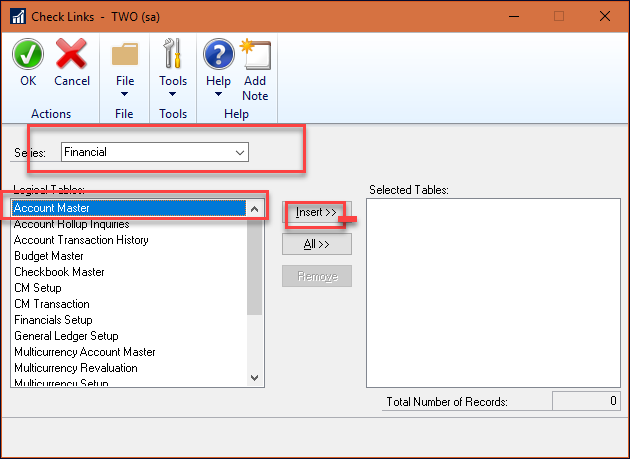Click the All >> button

coord(317,244)
